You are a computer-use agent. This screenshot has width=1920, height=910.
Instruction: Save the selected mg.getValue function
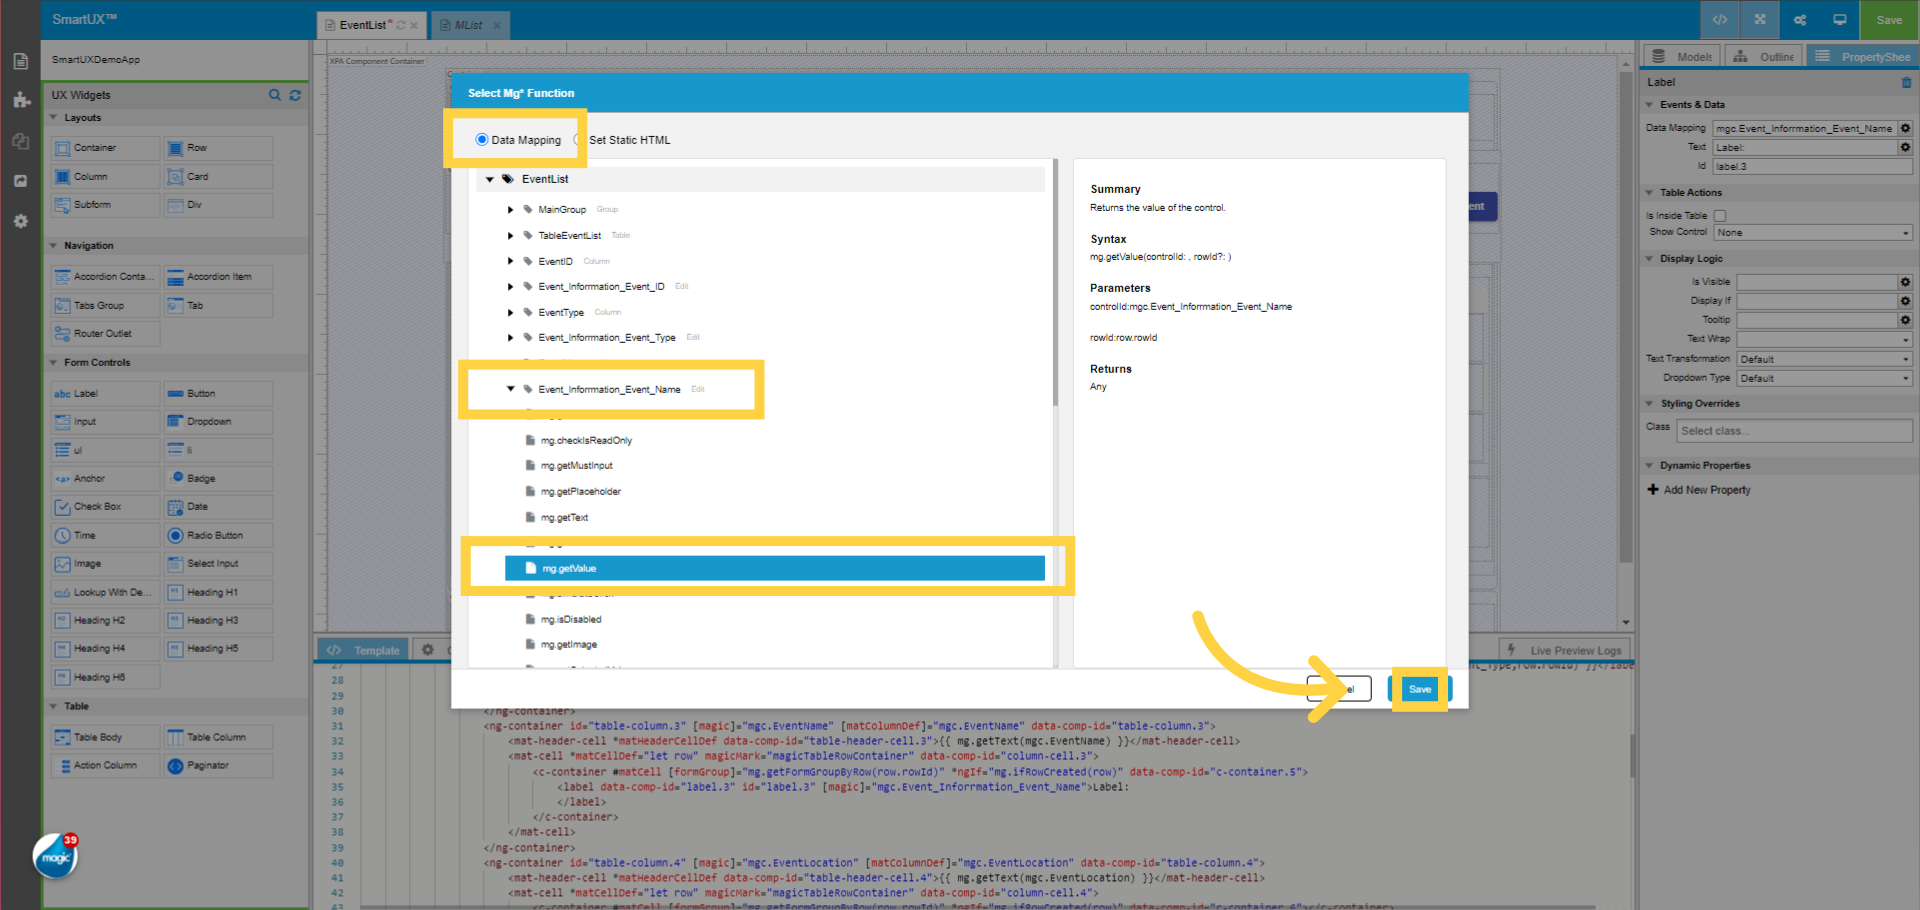[1420, 688]
